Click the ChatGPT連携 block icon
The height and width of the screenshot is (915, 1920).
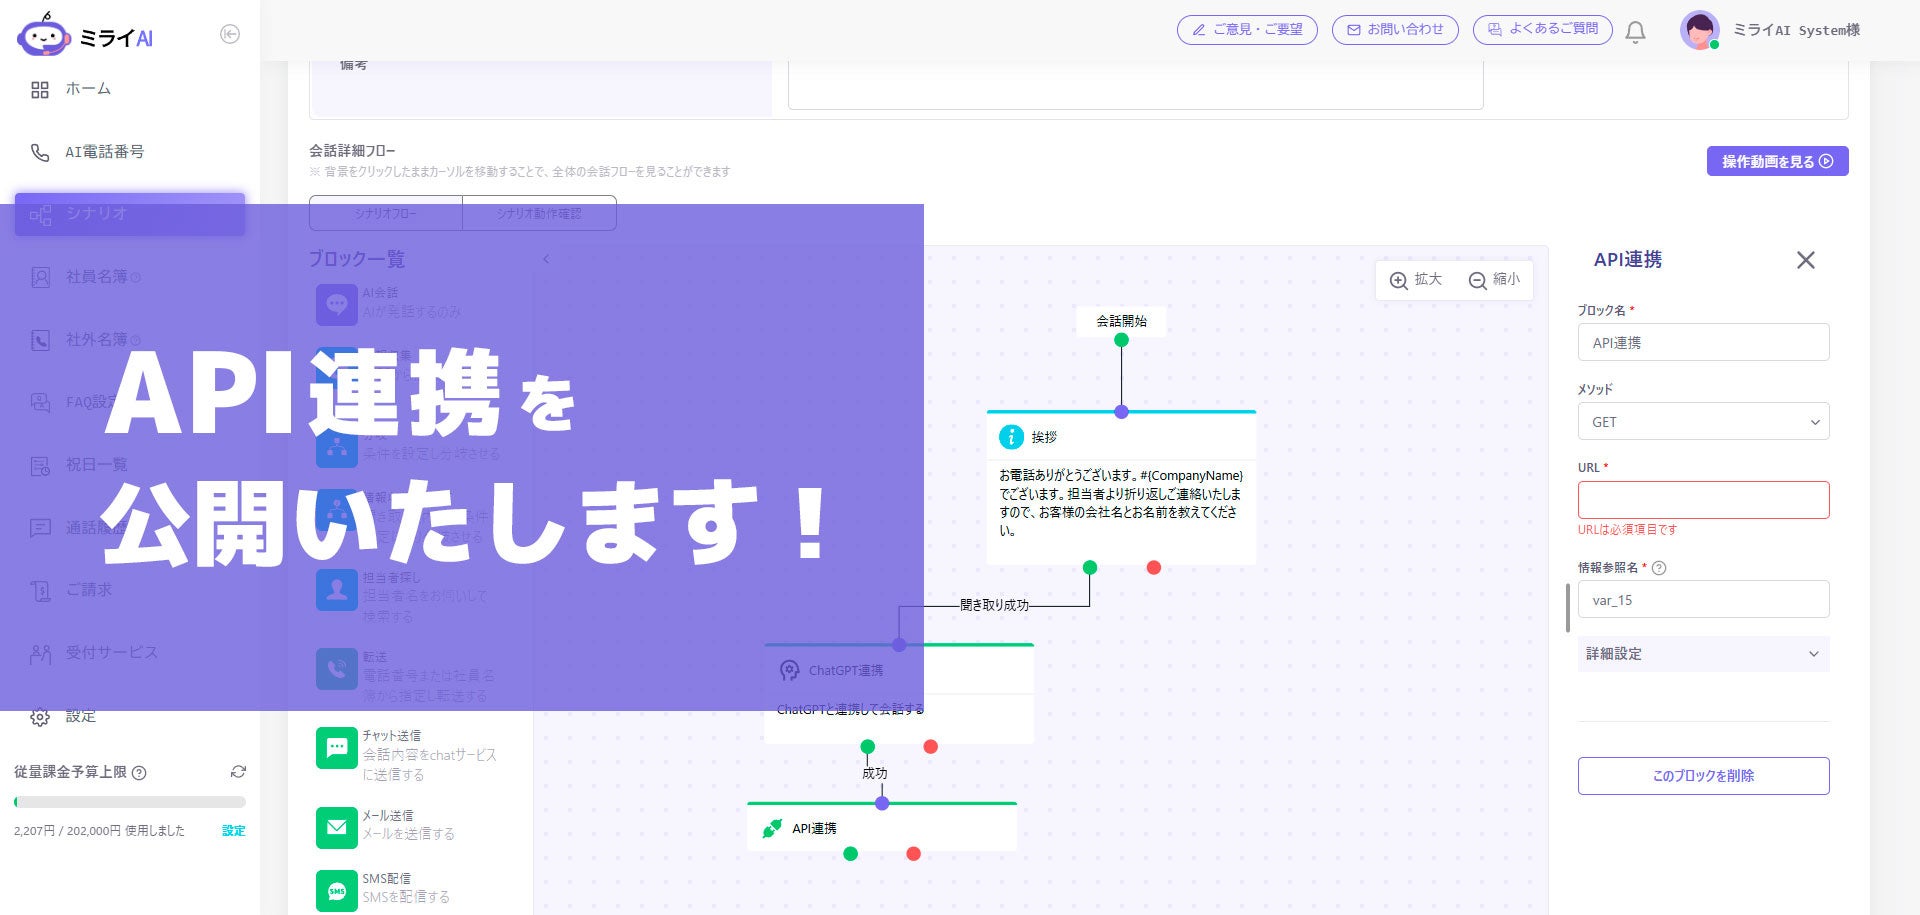pos(789,670)
